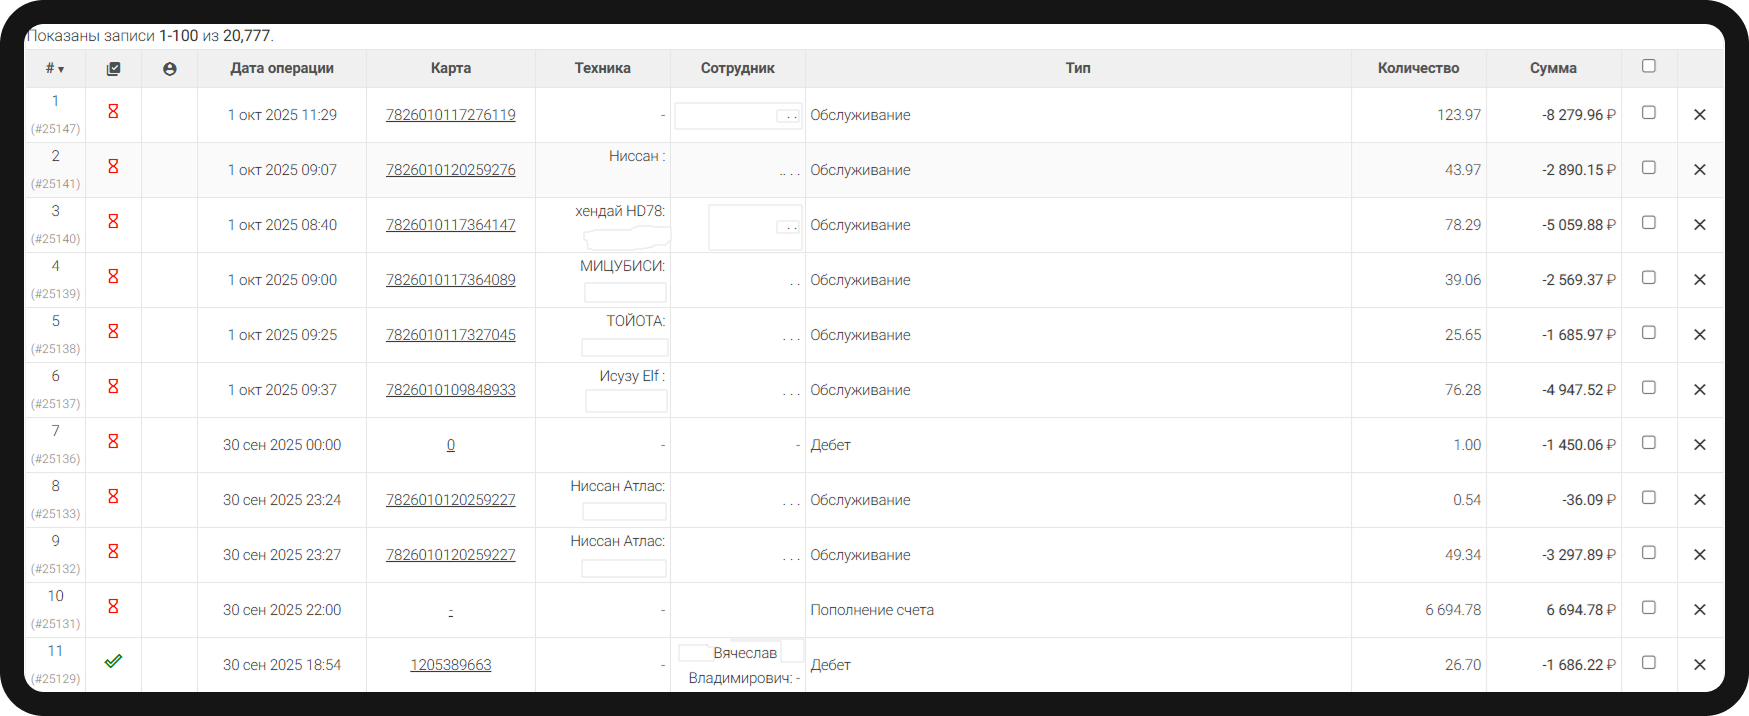Viewport: 1749px width, 716px height.
Task: Click the checklist icon in the table header
Action: click(x=113, y=69)
